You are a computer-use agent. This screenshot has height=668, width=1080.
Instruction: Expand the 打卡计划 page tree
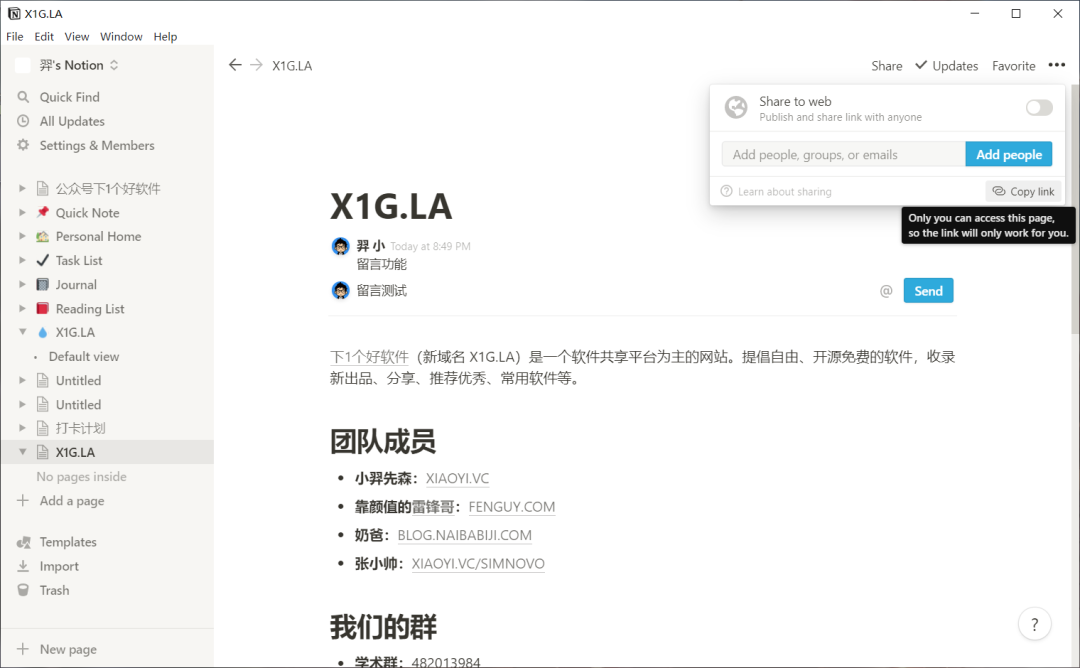click(x=22, y=428)
